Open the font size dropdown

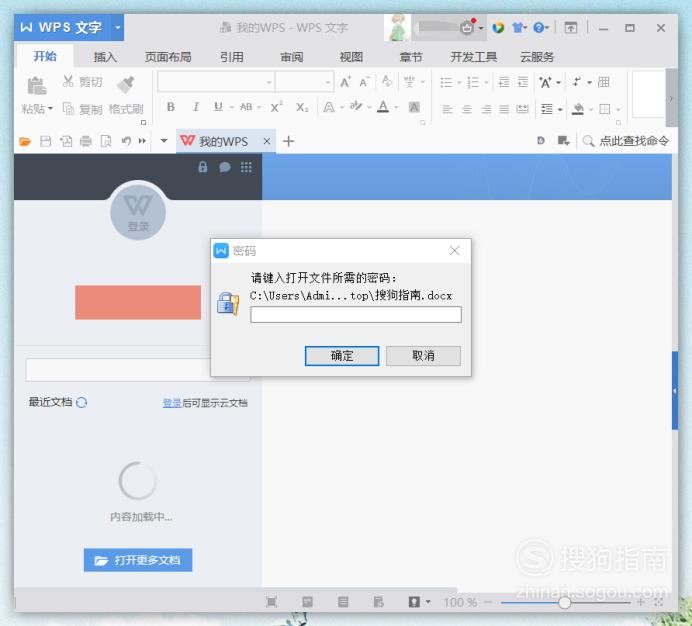click(x=327, y=82)
